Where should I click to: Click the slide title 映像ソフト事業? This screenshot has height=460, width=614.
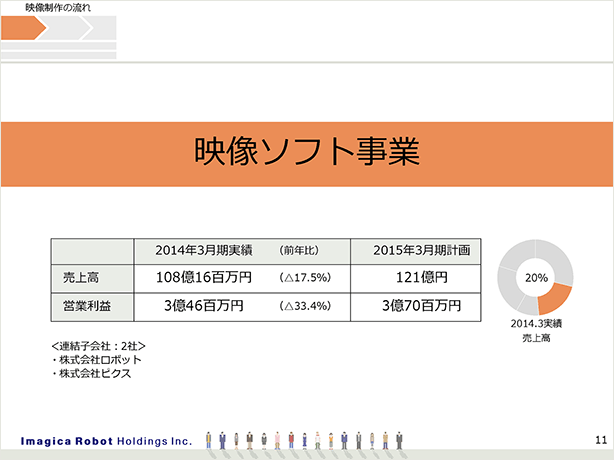307,151
